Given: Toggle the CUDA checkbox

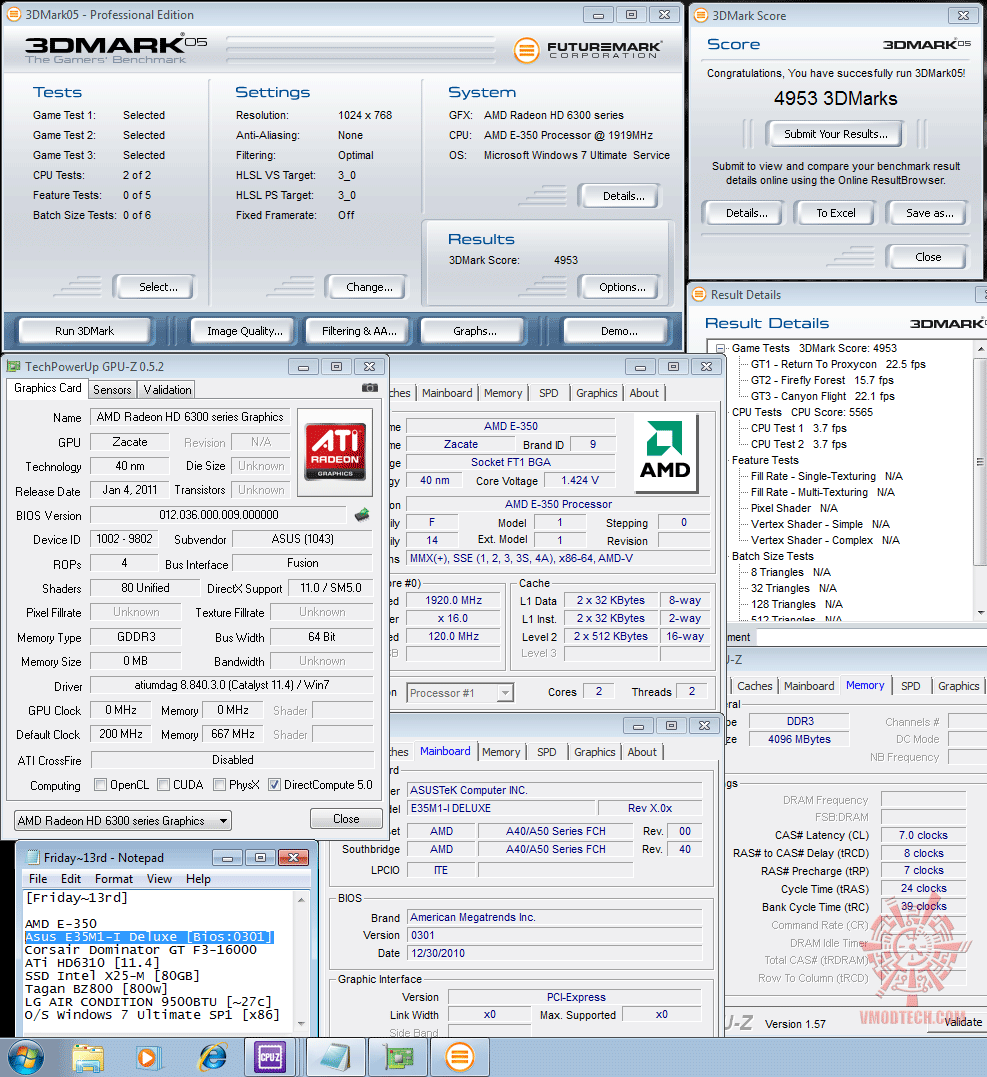Looking at the screenshot, I should click(x=163, y=784).
